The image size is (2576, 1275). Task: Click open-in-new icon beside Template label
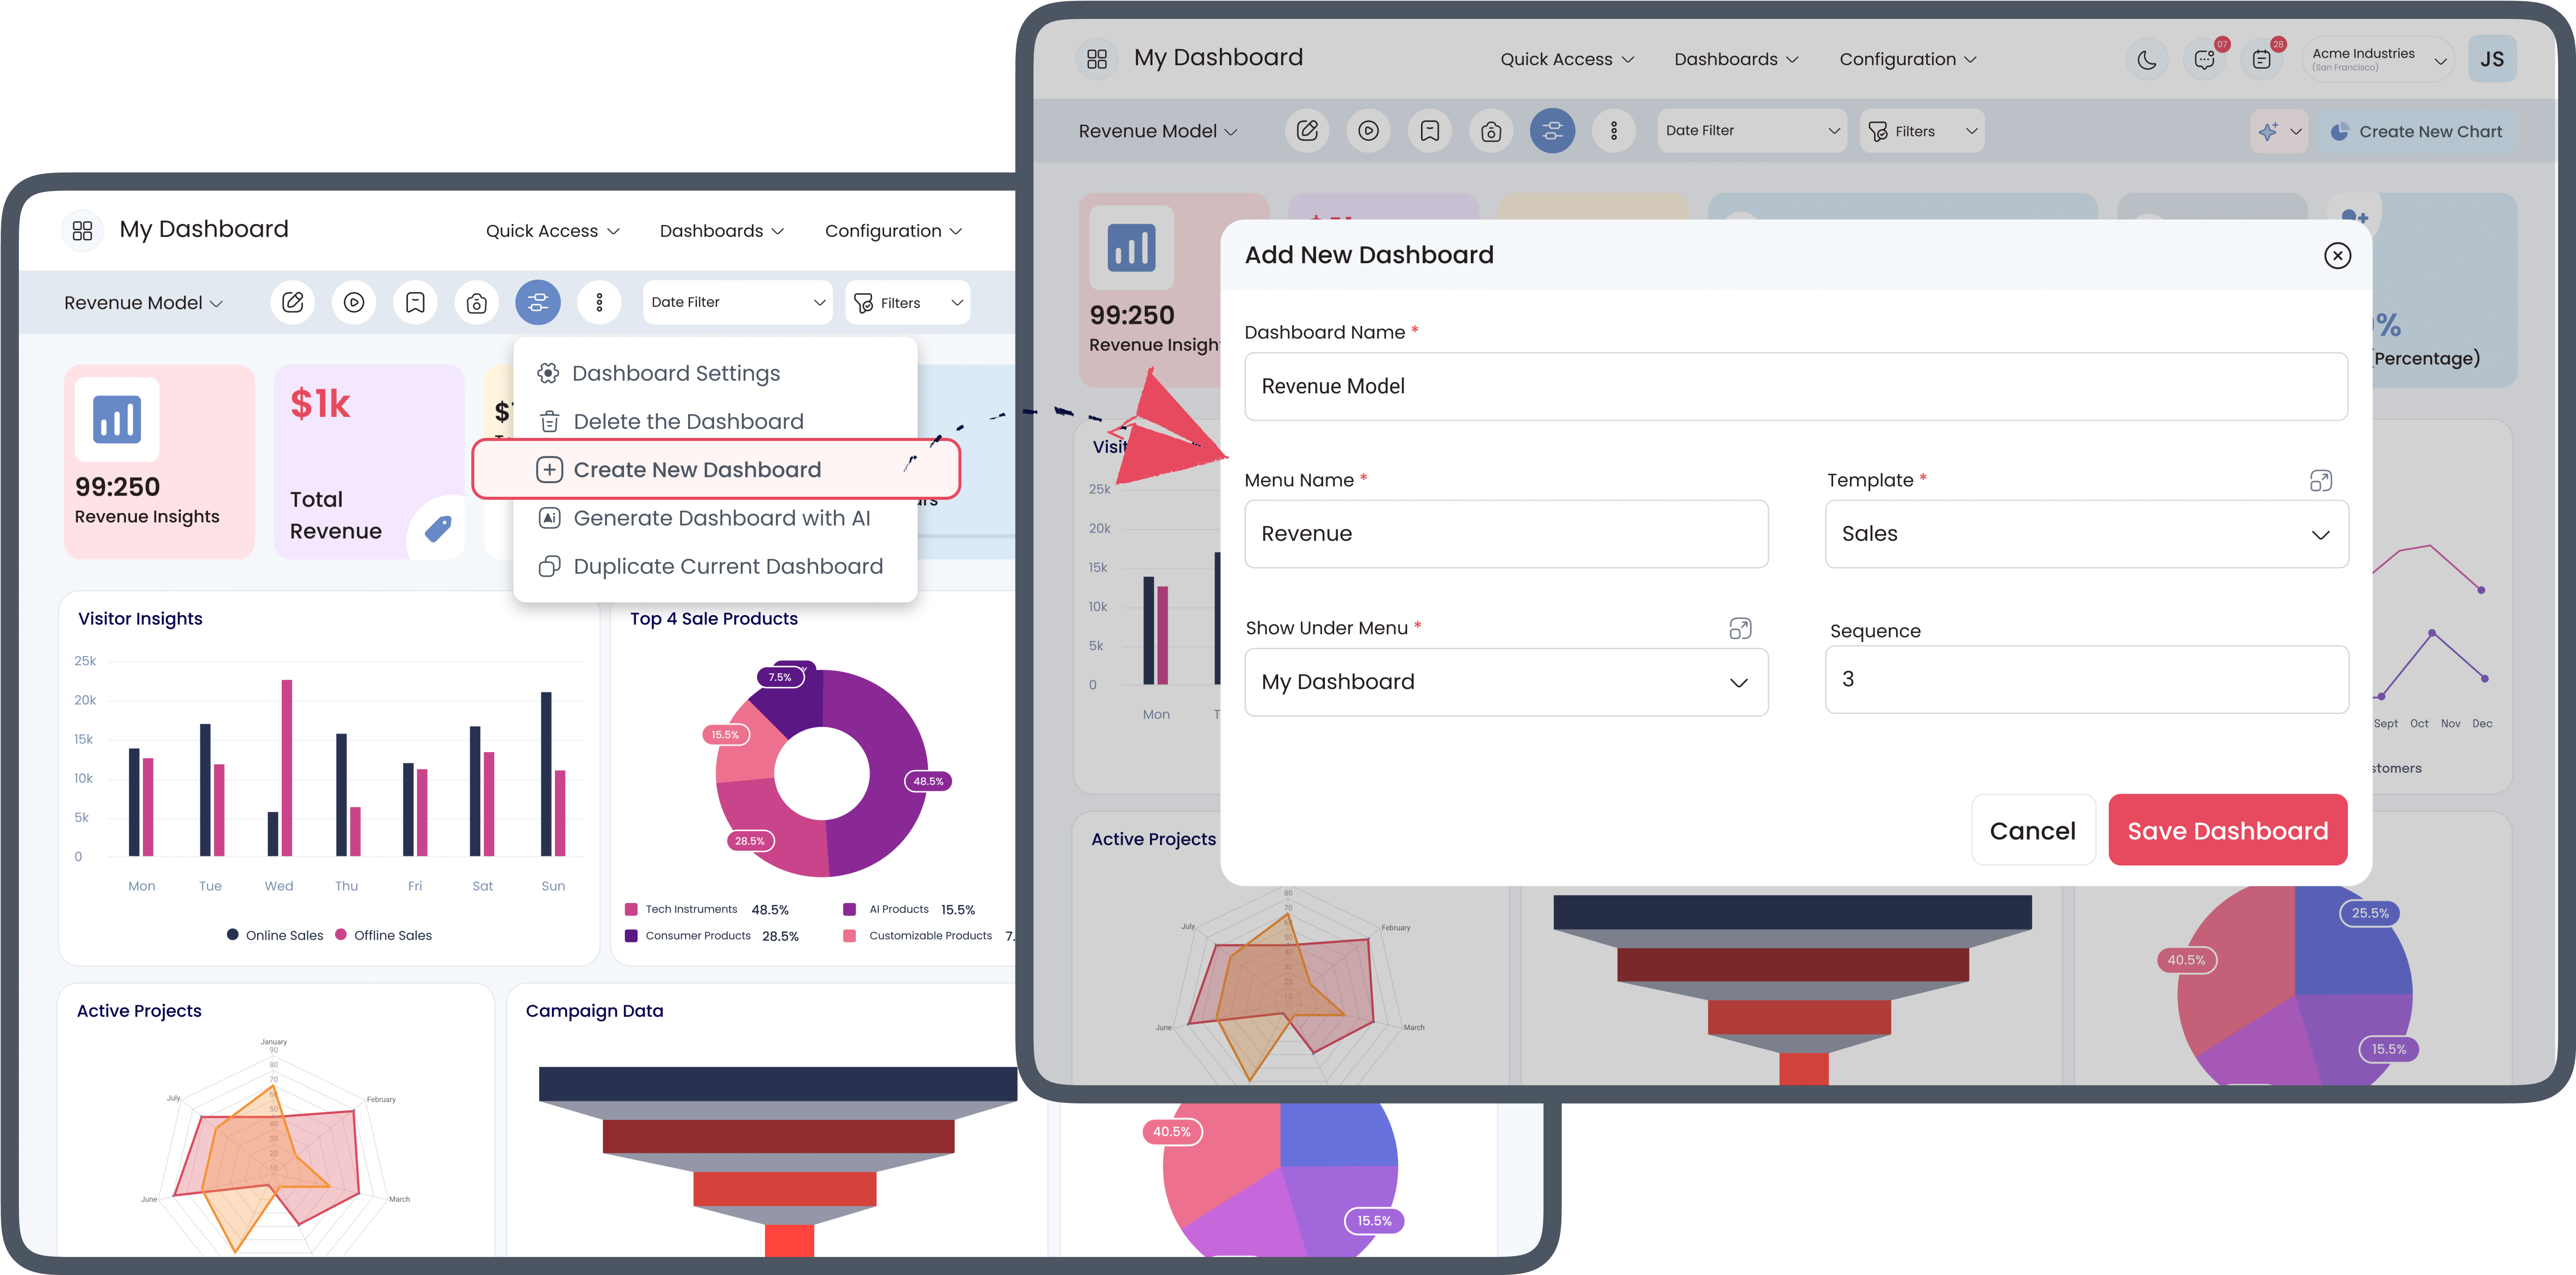(2321, 481)
